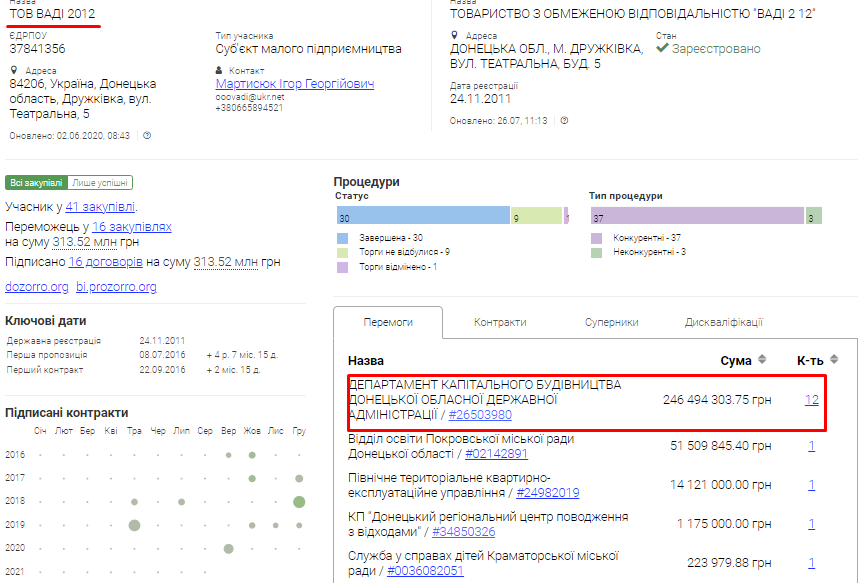Sort the table by К-ть column arrows
Screen dimensions: 863x583
834,359
